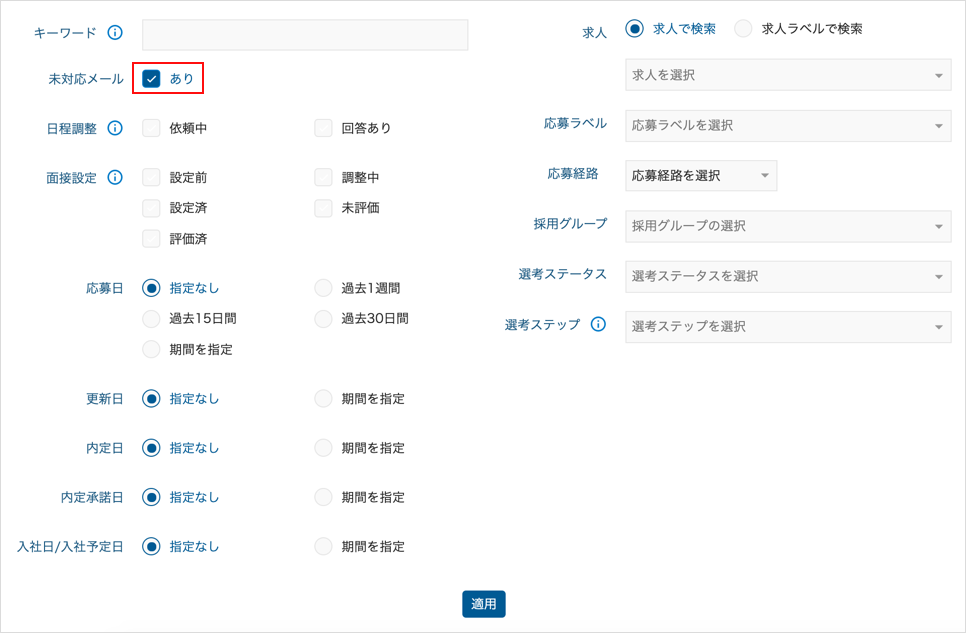Select 指定なし radio for 内定承諾日
966x633 pixels.
[151, 497]
